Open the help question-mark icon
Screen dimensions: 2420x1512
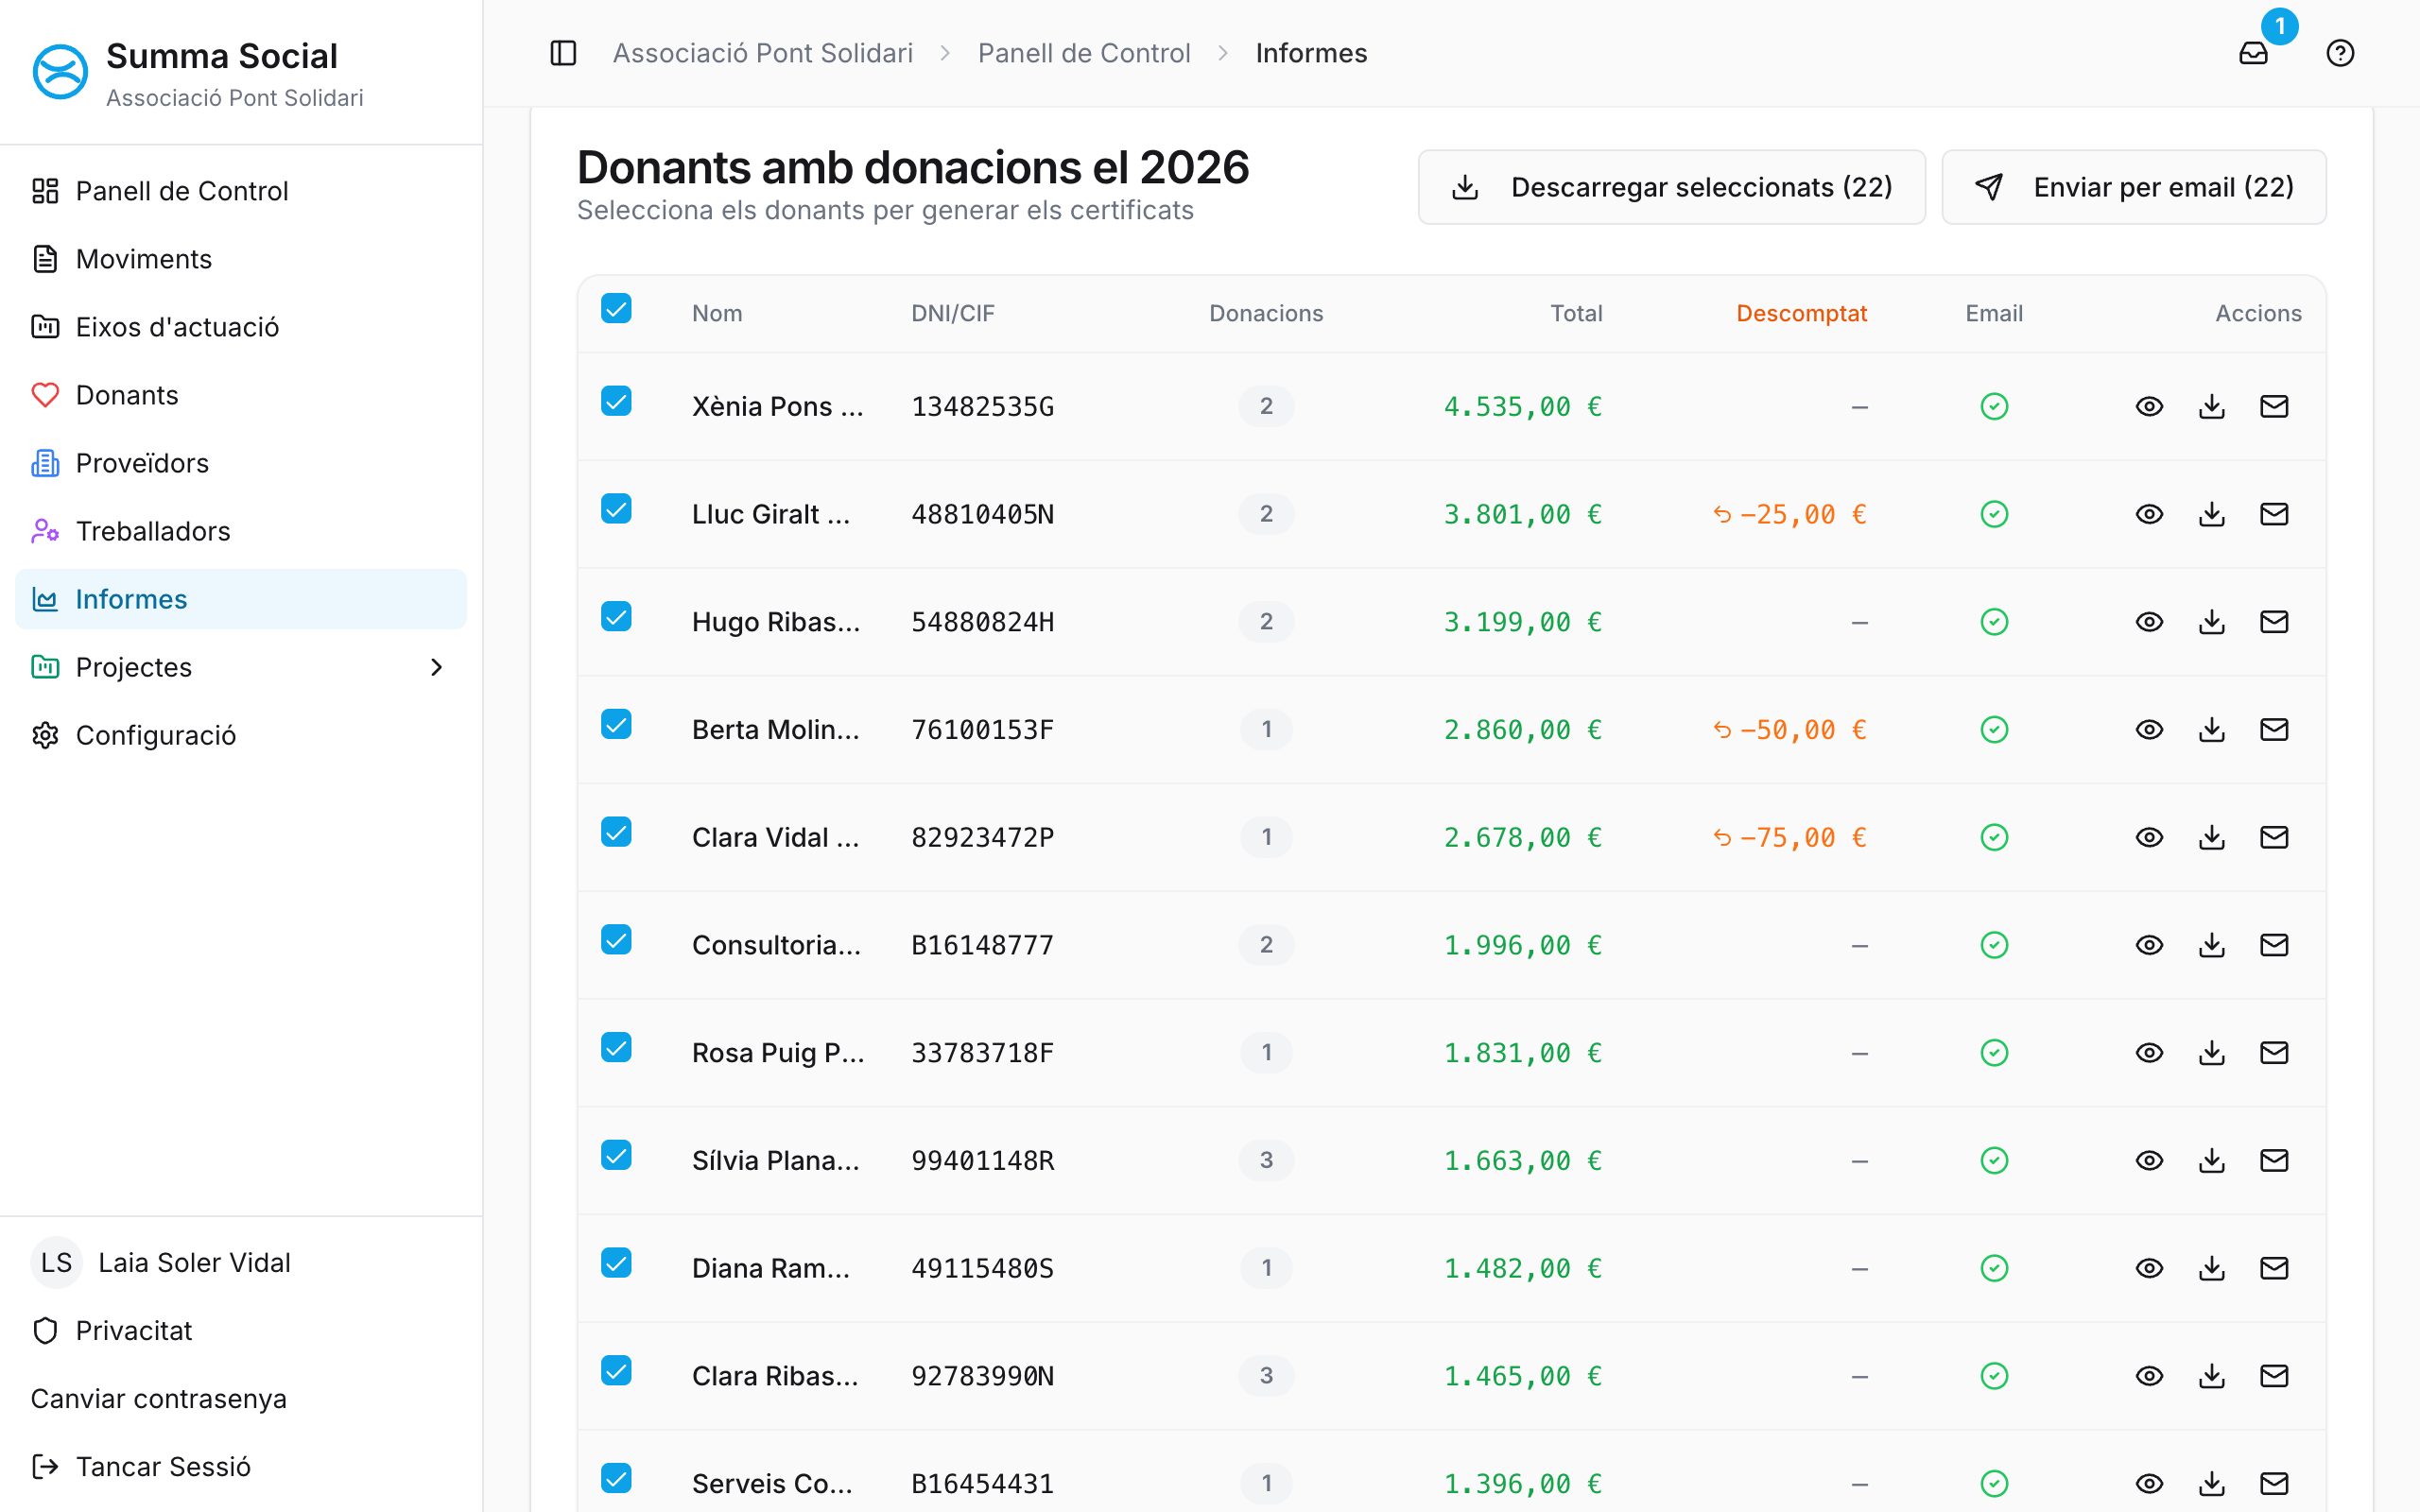2340,53
